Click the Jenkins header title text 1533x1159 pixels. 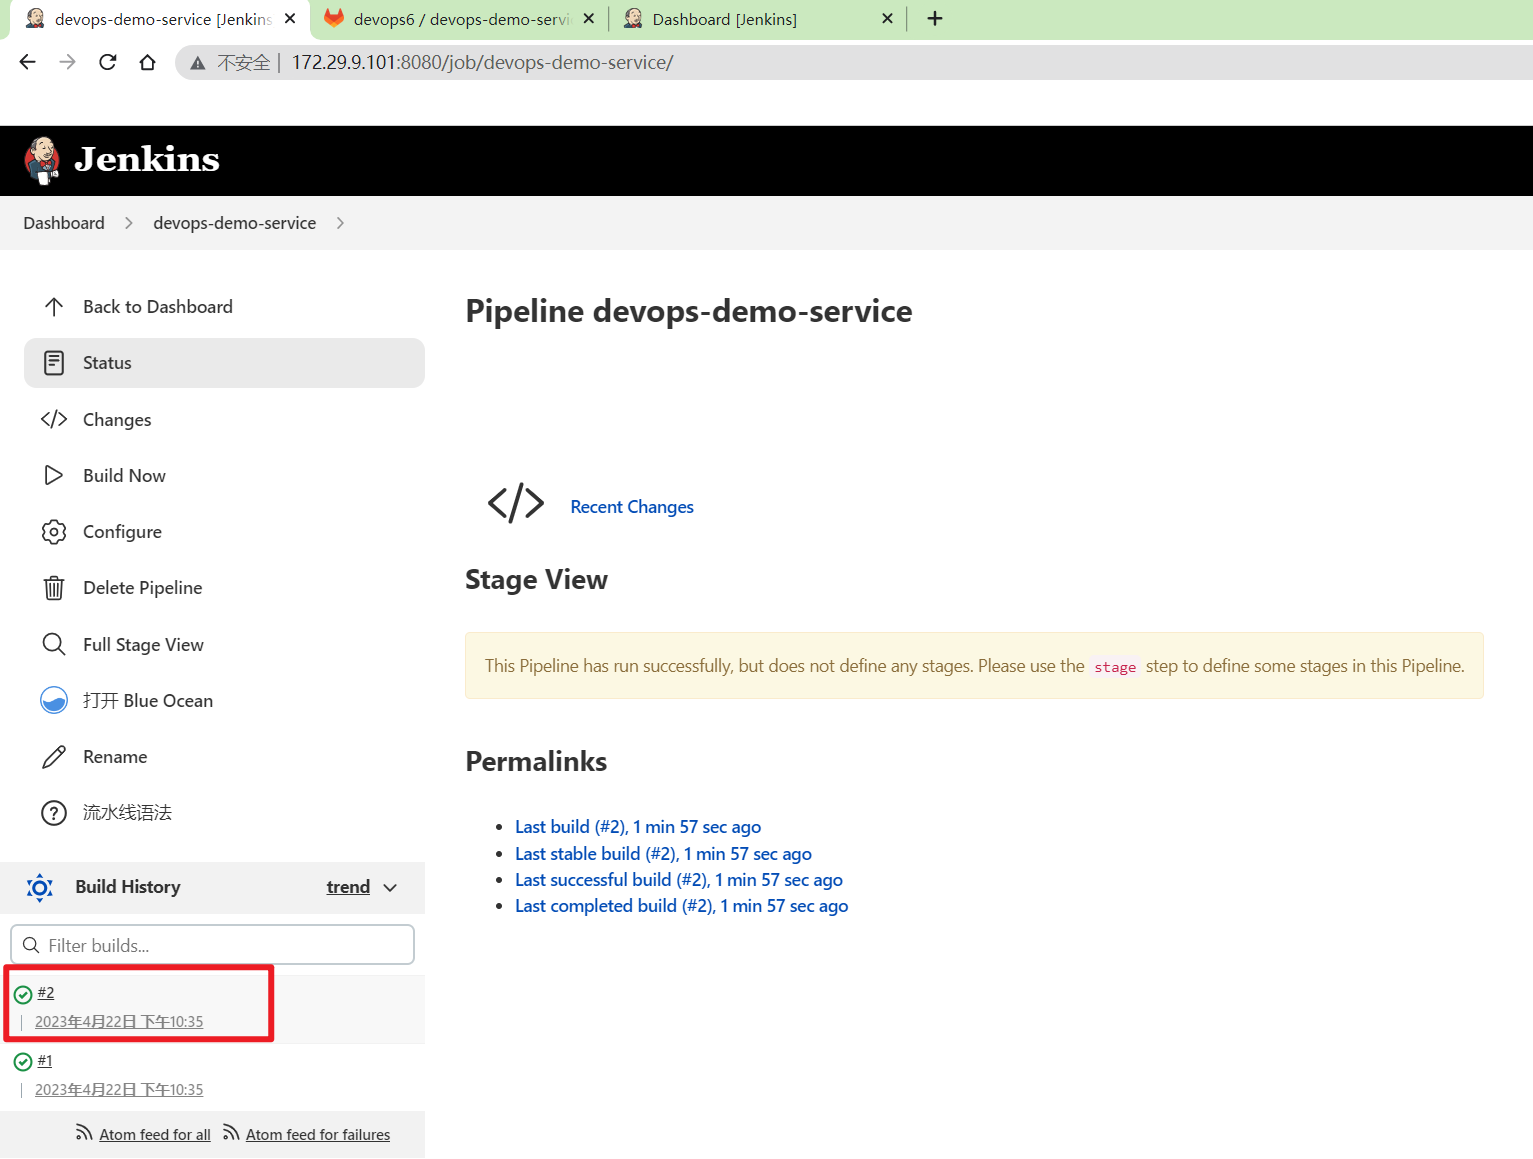pos(147,159)
